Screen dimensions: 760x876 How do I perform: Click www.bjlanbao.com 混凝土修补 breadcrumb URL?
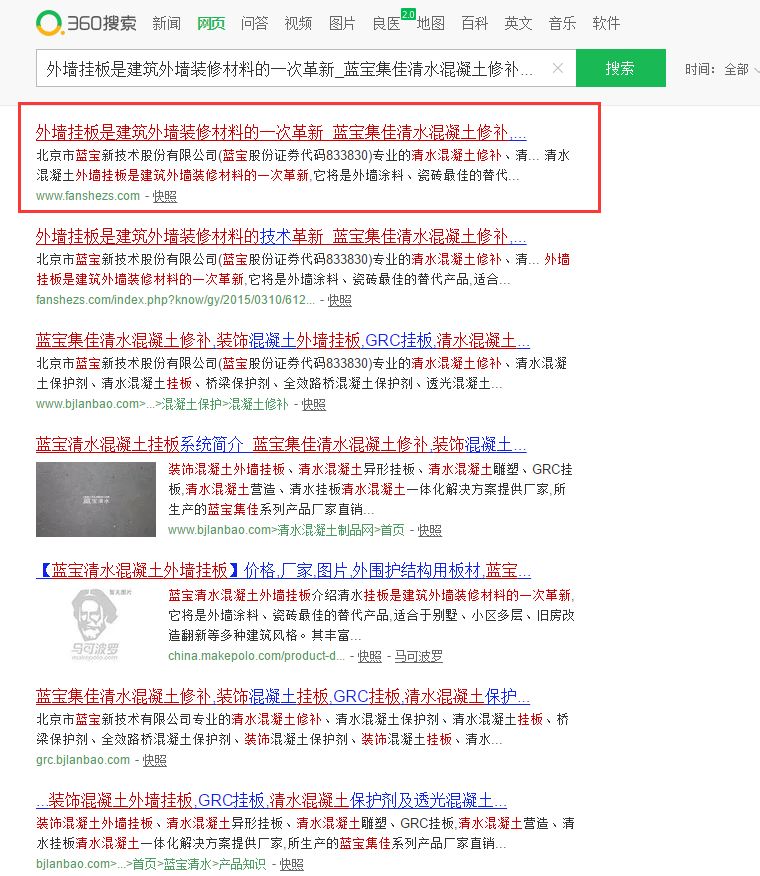point(162,404)
